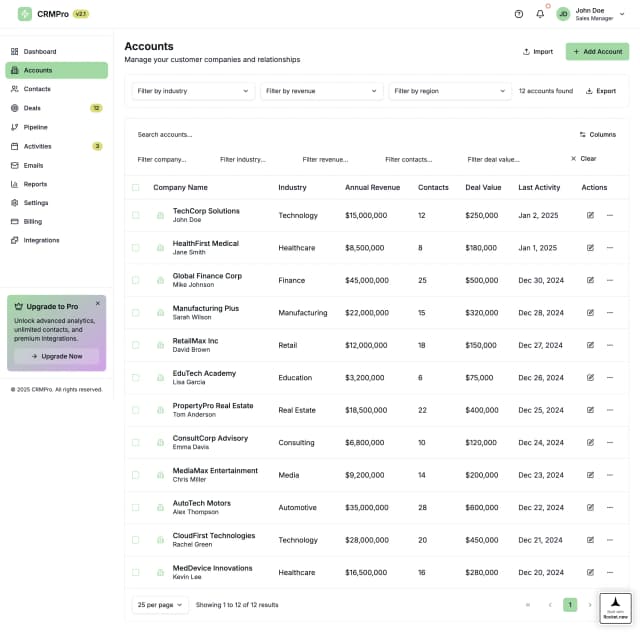The height and width of the screenshot is (632, 640).
Task: Open the notifications bell
Action: 540,14
